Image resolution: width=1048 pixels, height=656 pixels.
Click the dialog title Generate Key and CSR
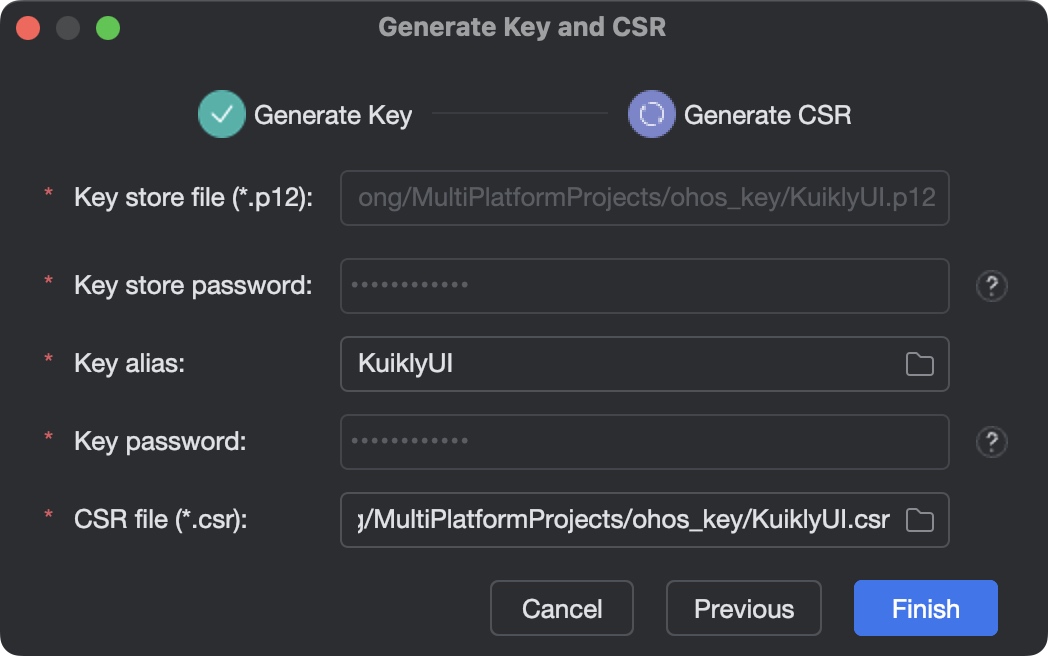(522, 27)
